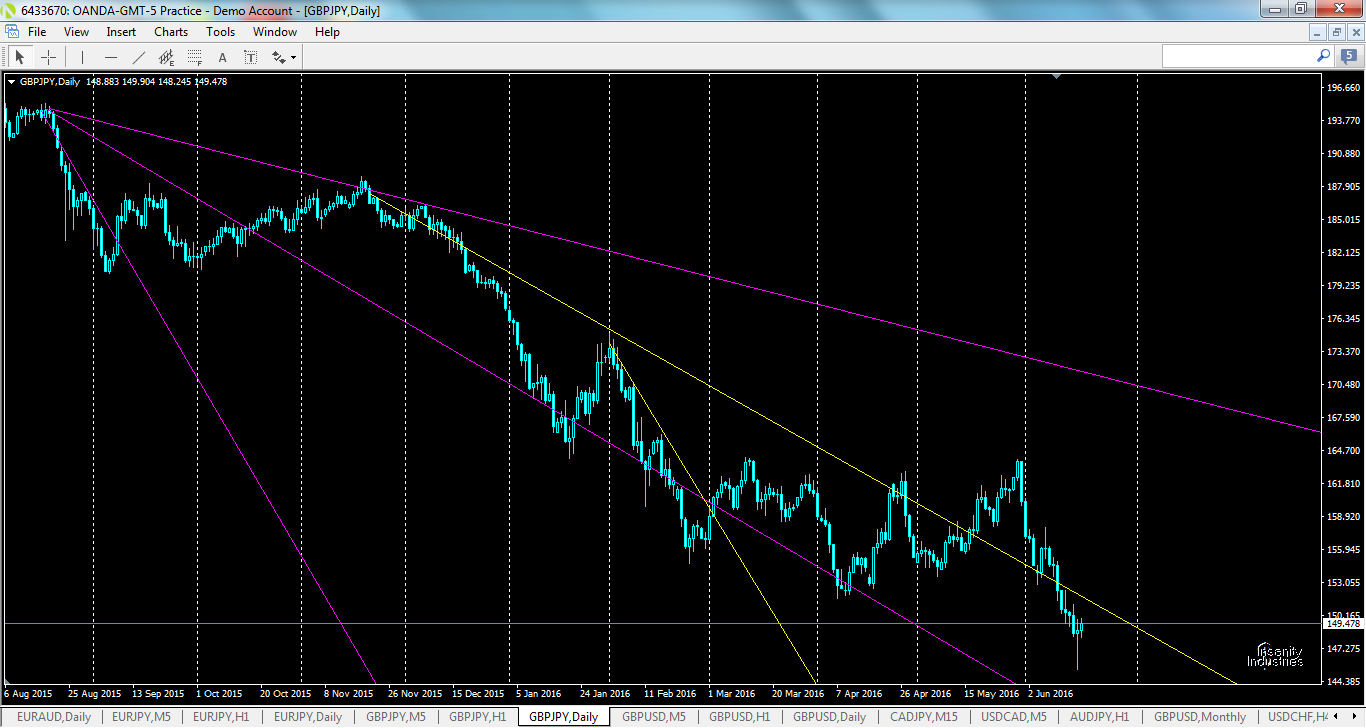Open the Charts menu
Image resolution: width=1366 pixels, height=728 pixels.
point(170,31)
